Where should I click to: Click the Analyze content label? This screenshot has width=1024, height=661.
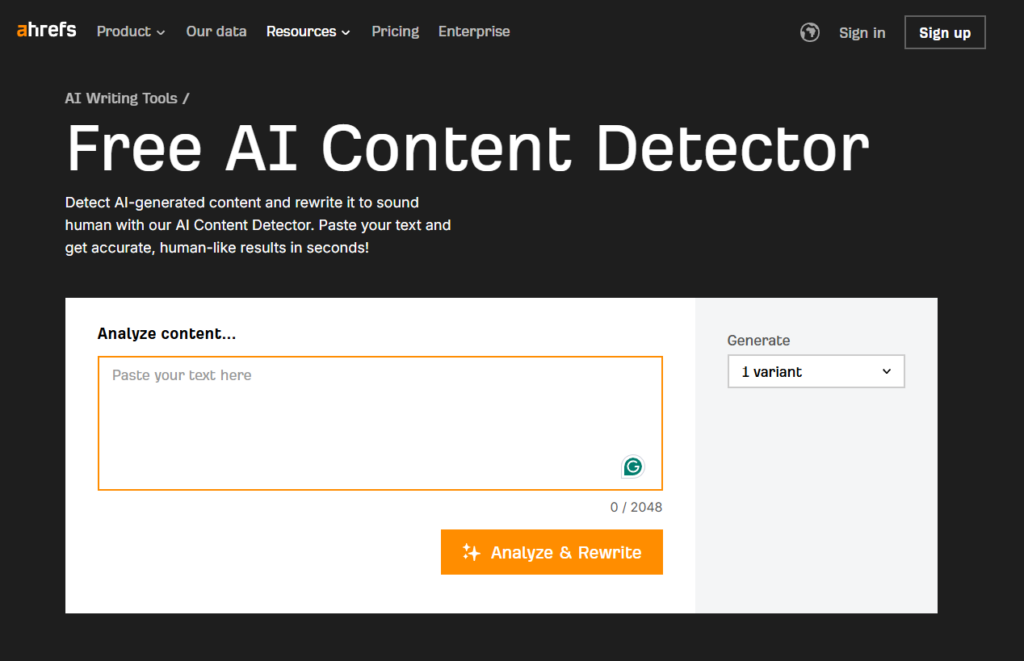point(166,334)
